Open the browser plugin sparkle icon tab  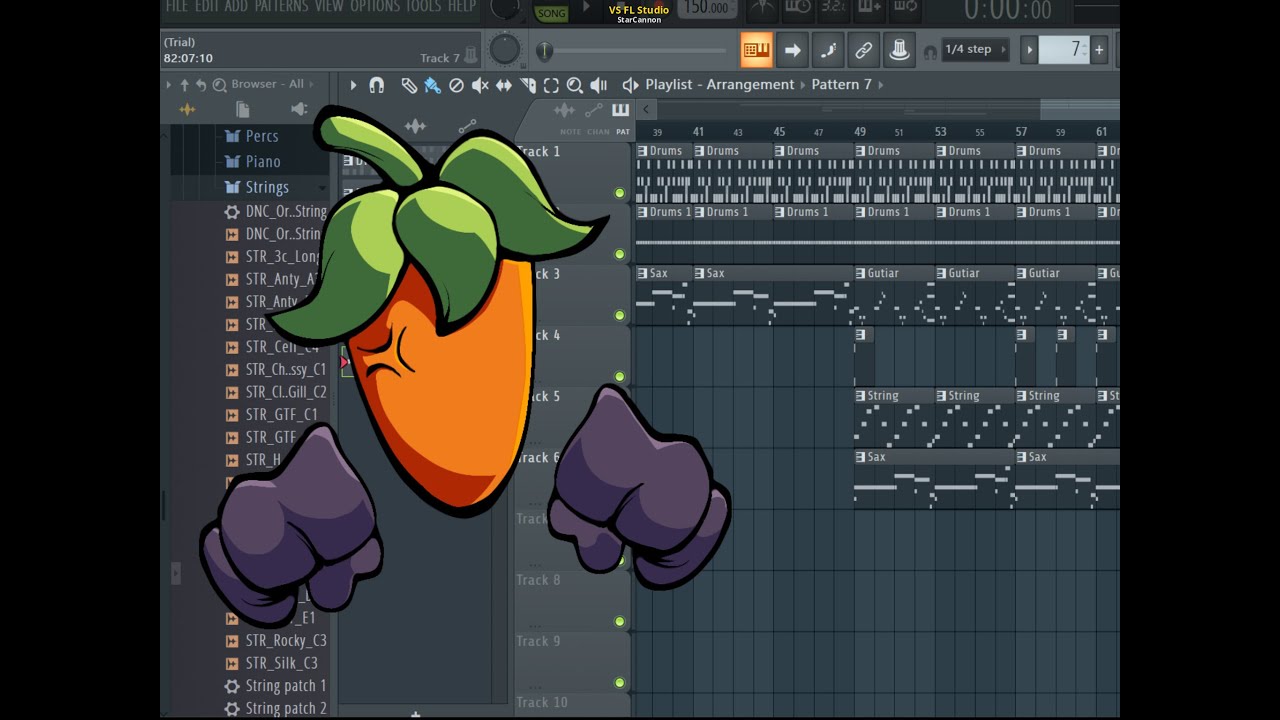(x=187, y=109)
